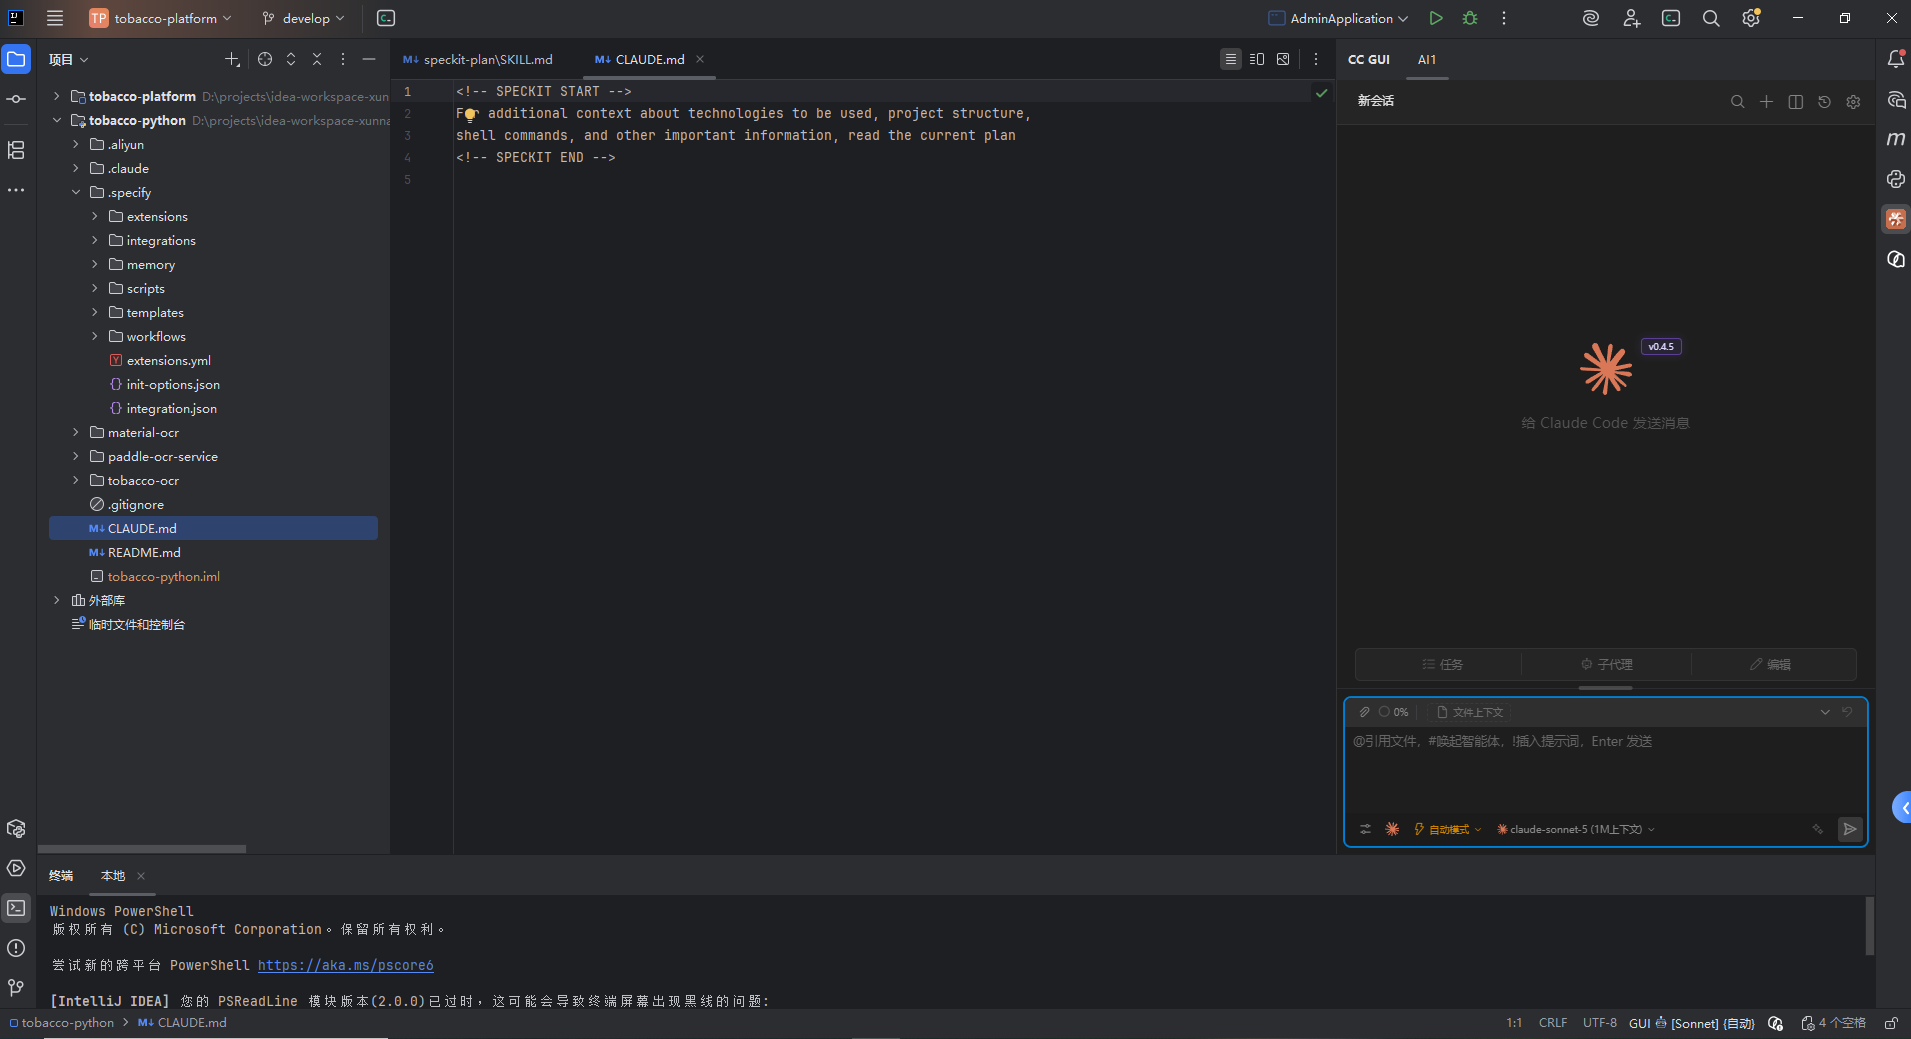
Task: Run AdminApplication with the green play icon
Action: (x=1436, y=18)
